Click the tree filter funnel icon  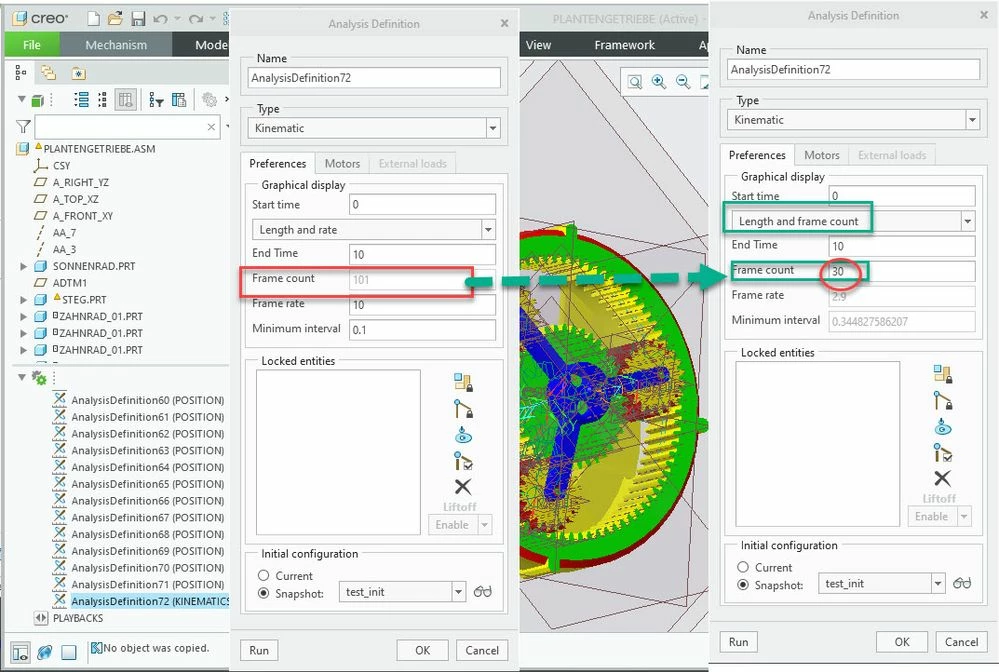point(23,127)
